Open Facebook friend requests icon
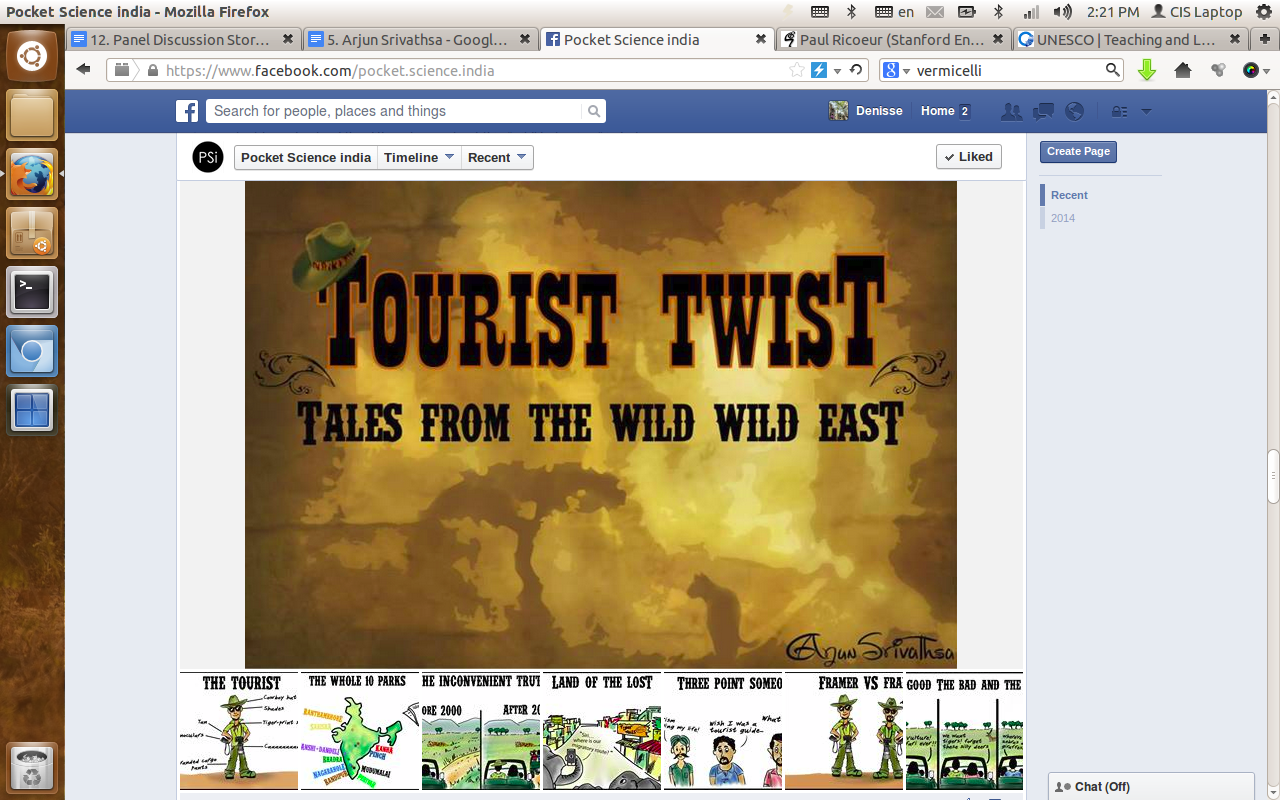Image resolution: width=1280 pixels, height=800 pixels. 1012,111
